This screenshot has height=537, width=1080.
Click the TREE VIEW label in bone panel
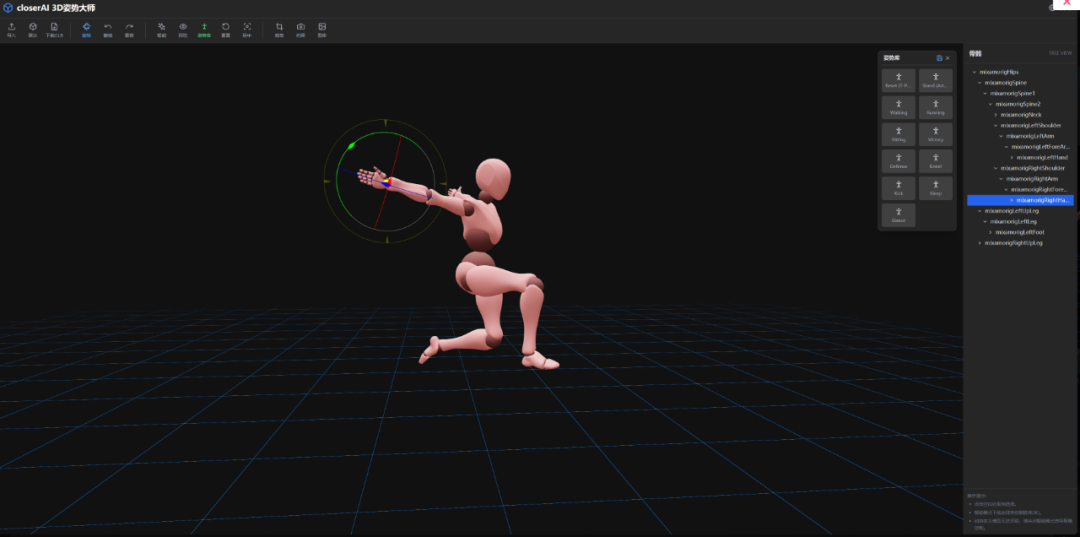point(1060,53)
